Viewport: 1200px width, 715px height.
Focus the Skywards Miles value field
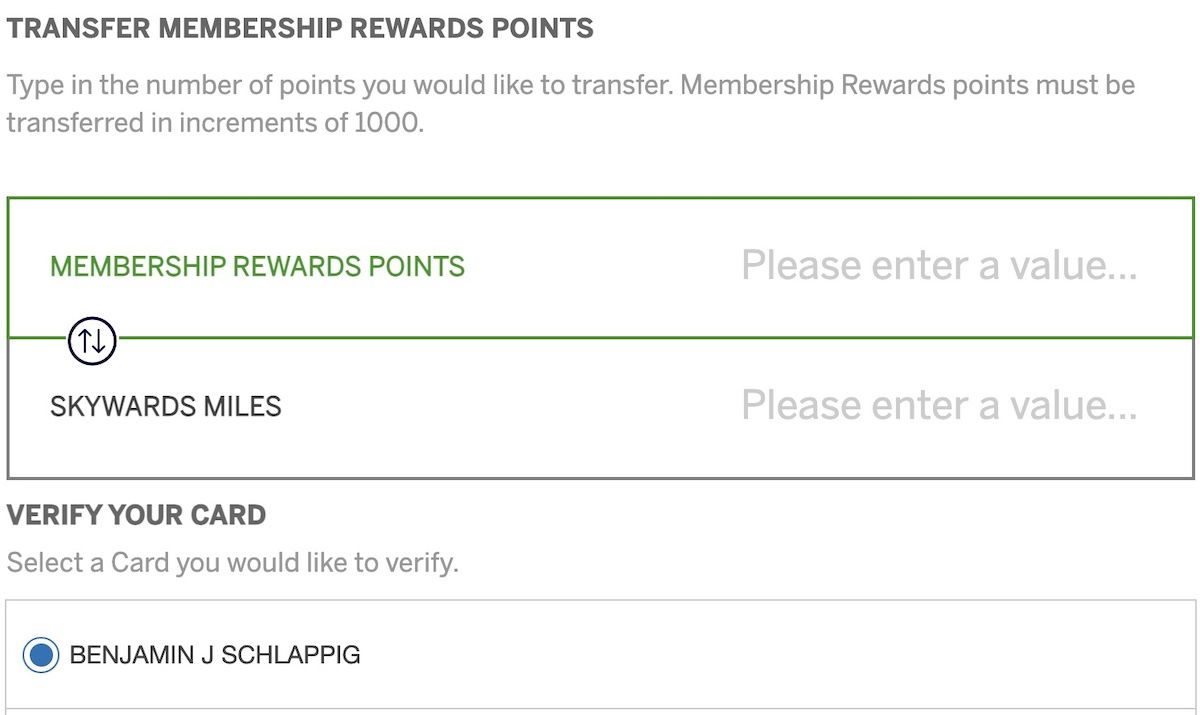tap(938, 406)
